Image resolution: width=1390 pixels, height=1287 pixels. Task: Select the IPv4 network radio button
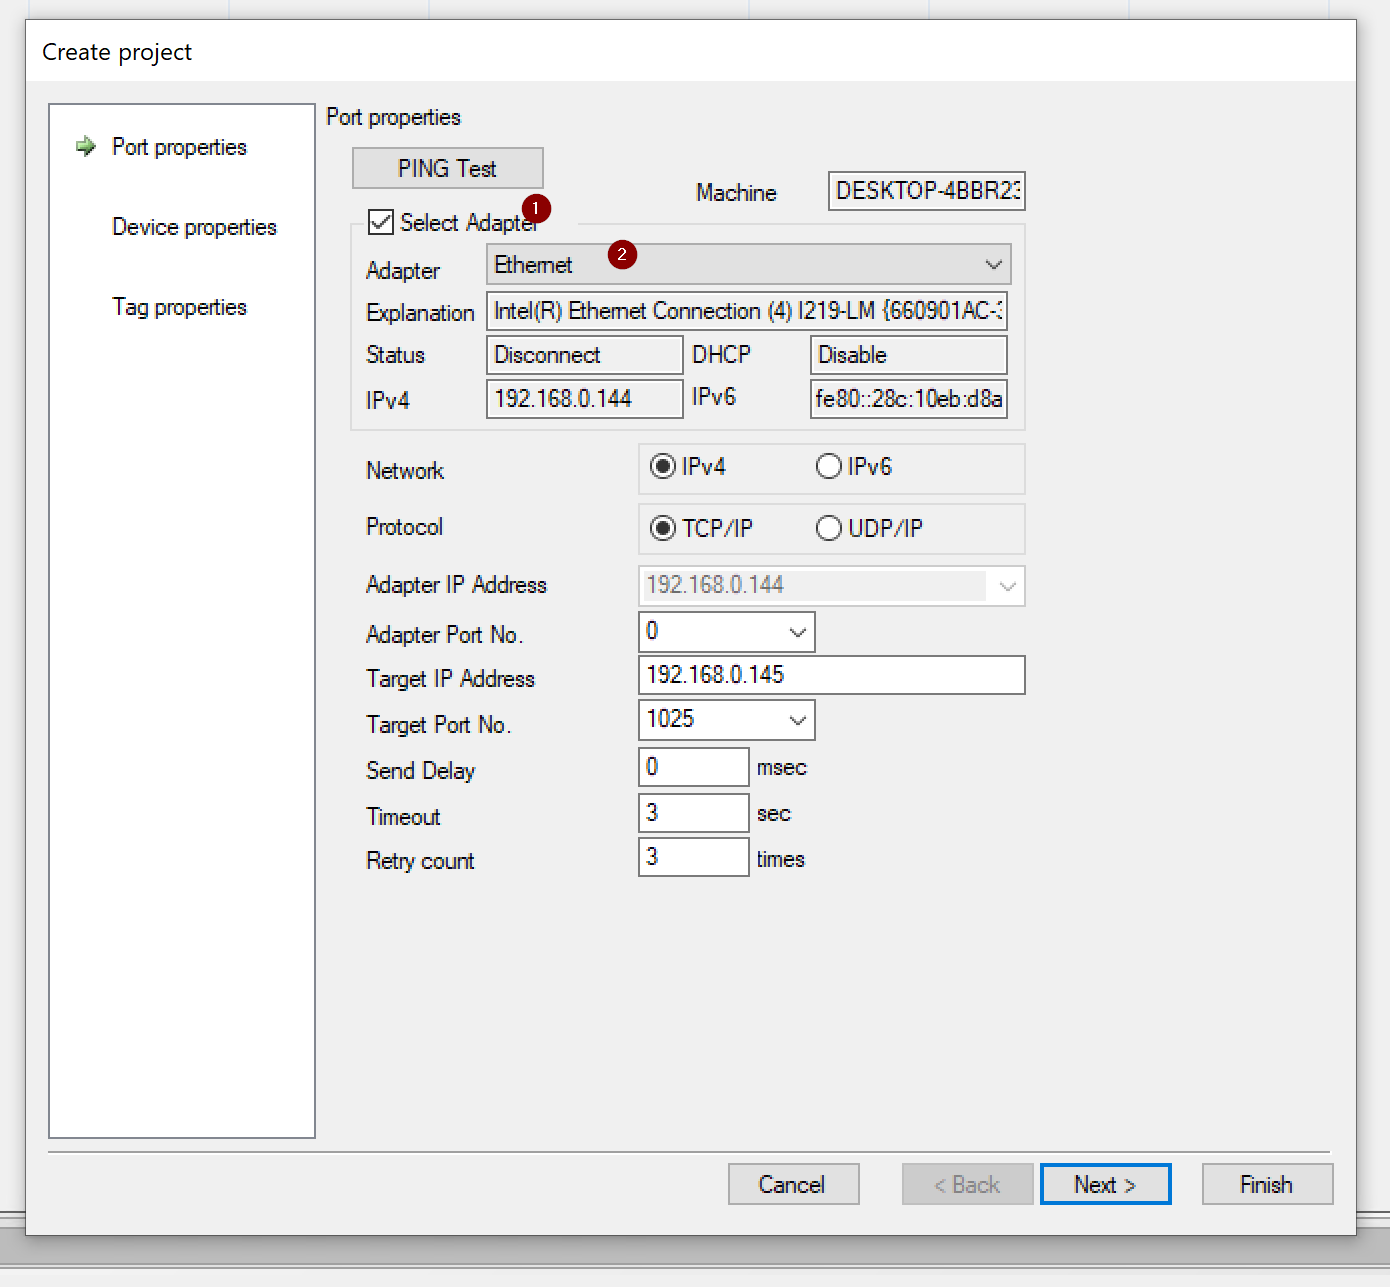[663, 467]
